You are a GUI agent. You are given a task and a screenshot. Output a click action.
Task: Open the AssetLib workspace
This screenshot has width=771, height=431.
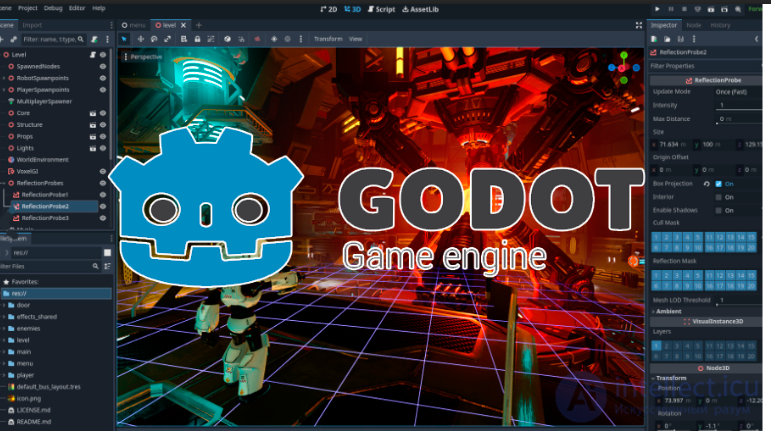click(420, 9)
